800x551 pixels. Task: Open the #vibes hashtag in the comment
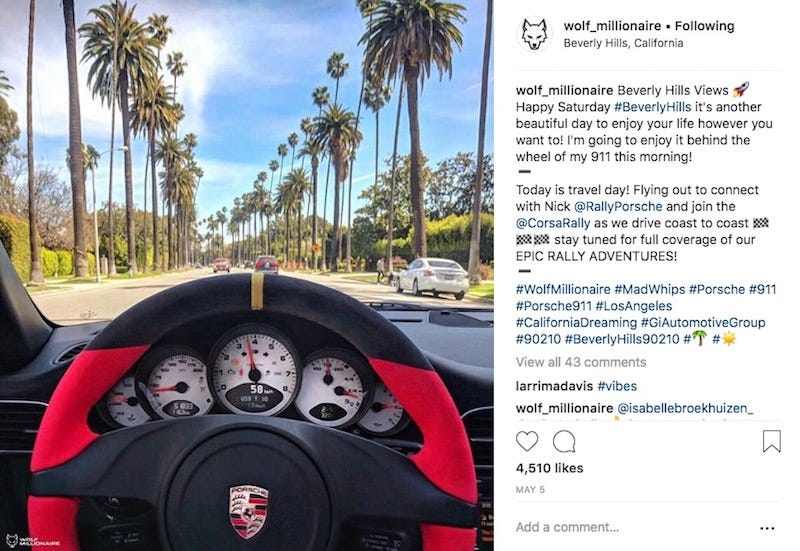click(617, 386)
